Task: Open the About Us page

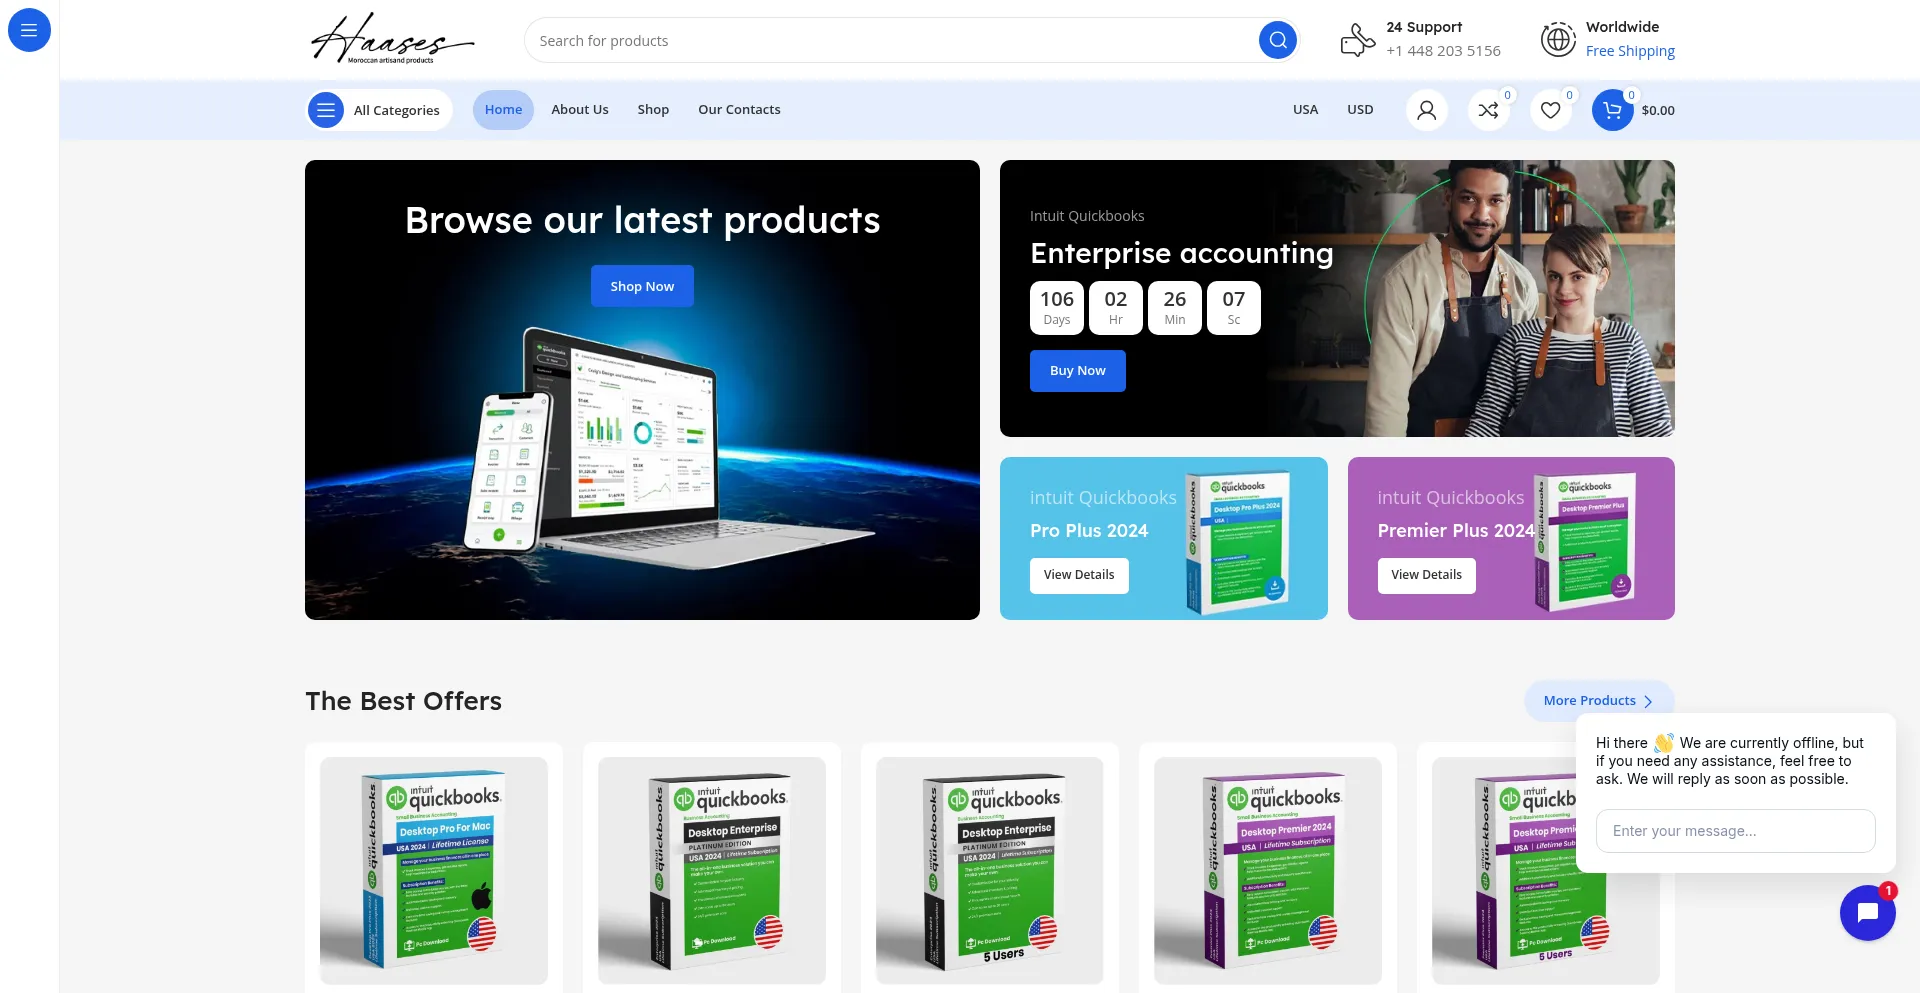Action: 580,110
